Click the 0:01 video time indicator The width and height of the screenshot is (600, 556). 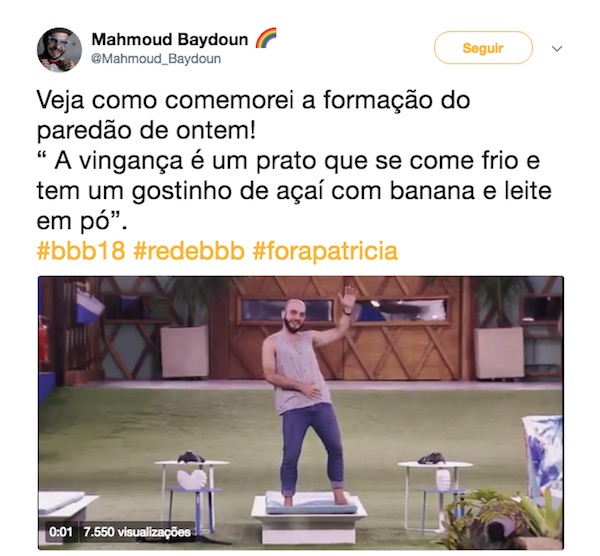pos(61,532)
